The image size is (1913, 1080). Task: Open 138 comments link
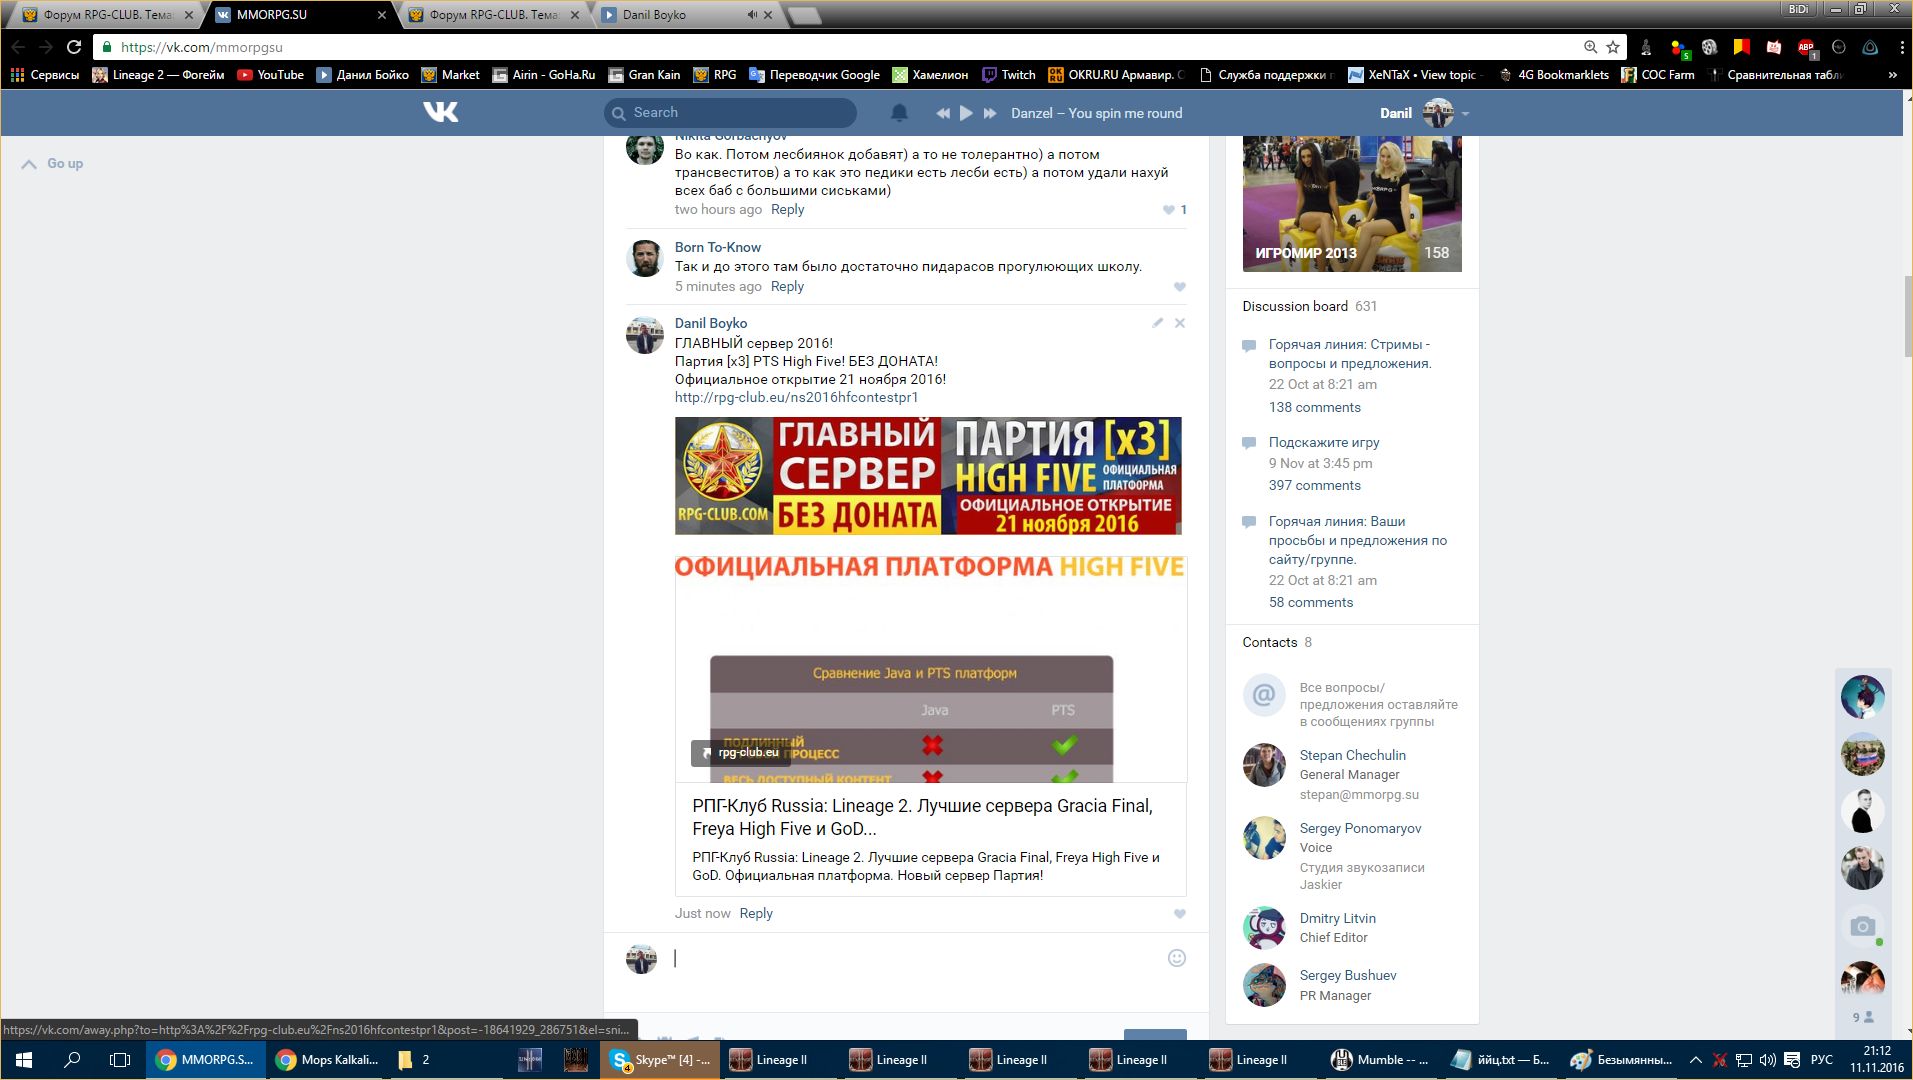pyautogui.click(x=1314, y=407)
